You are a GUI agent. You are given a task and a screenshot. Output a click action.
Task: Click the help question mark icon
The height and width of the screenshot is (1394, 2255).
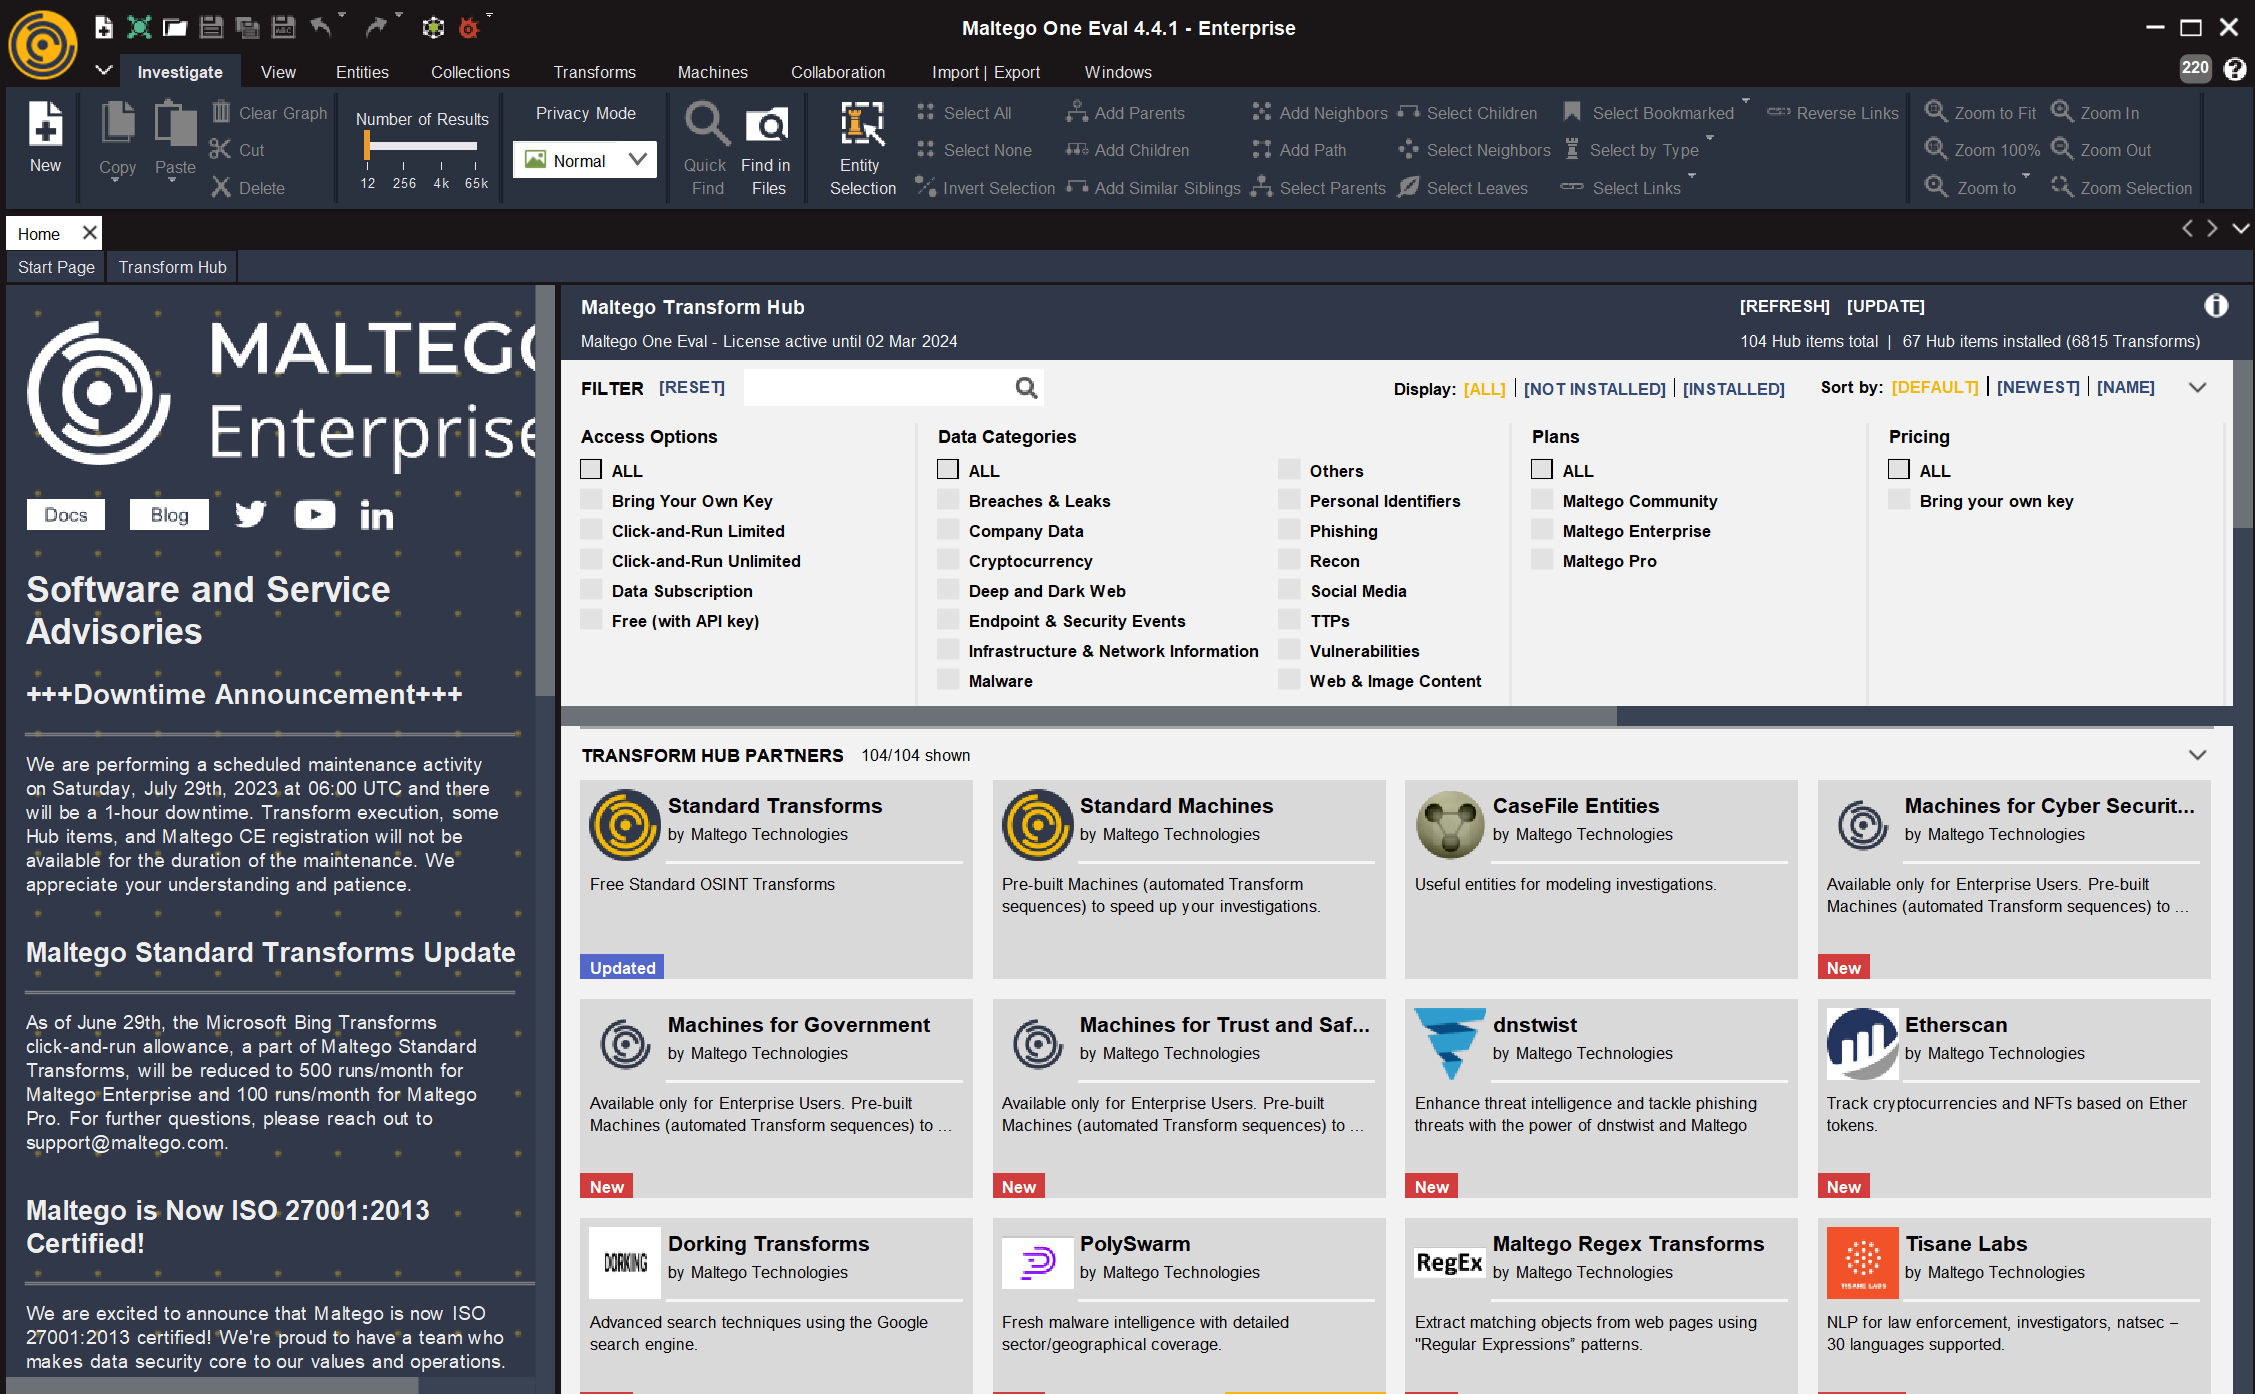(x=2235, y=69)
